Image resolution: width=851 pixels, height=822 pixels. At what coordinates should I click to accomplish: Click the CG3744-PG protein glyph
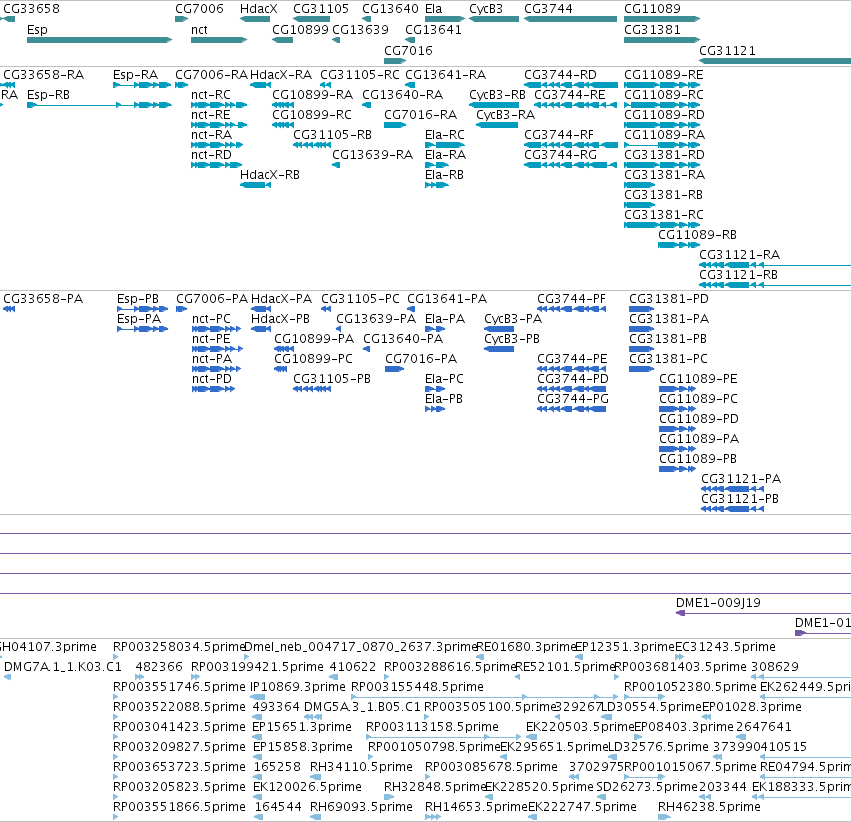[571, 409]
